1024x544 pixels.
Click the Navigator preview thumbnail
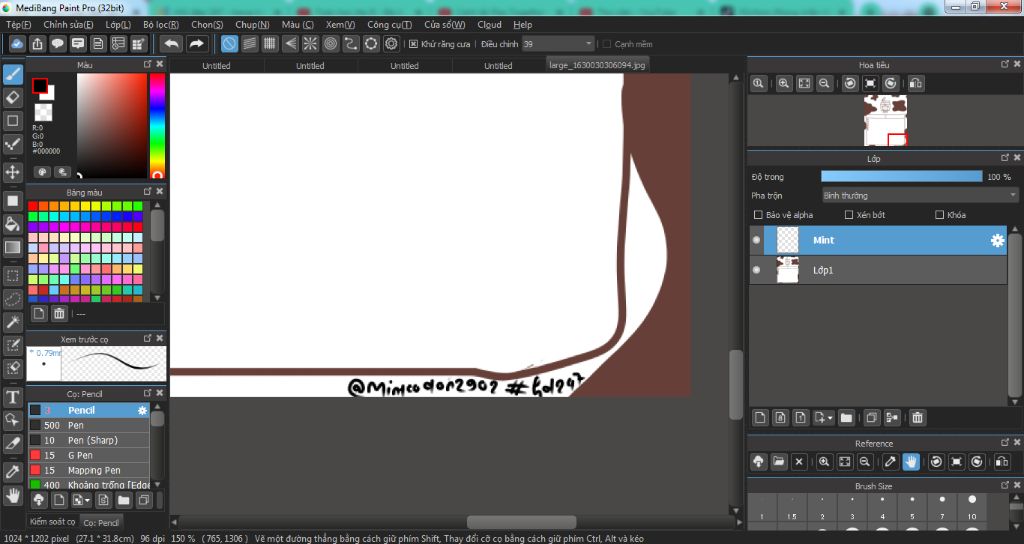(885, 120)
